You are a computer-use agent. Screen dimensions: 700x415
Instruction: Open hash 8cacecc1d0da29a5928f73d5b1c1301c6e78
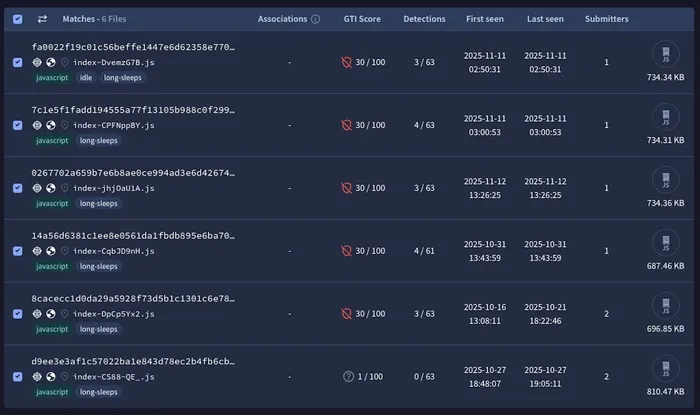click(133, 299)
